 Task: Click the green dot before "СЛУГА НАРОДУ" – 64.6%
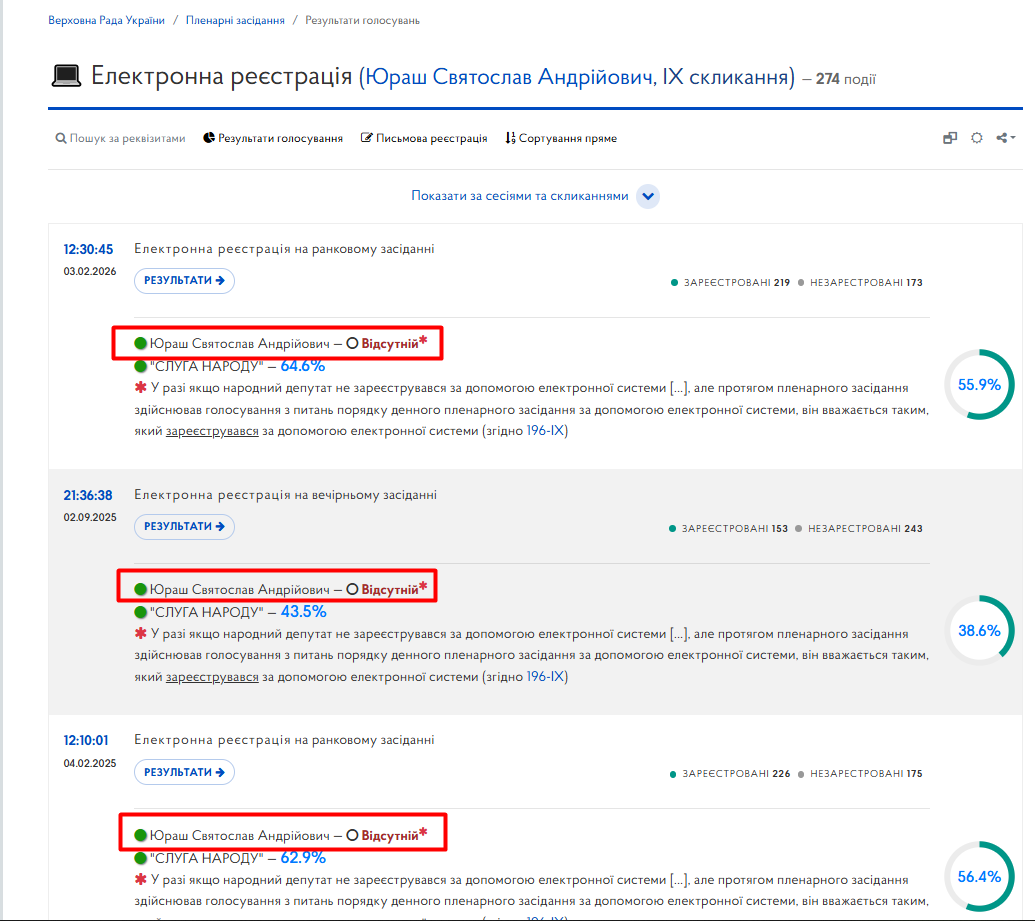141,366
